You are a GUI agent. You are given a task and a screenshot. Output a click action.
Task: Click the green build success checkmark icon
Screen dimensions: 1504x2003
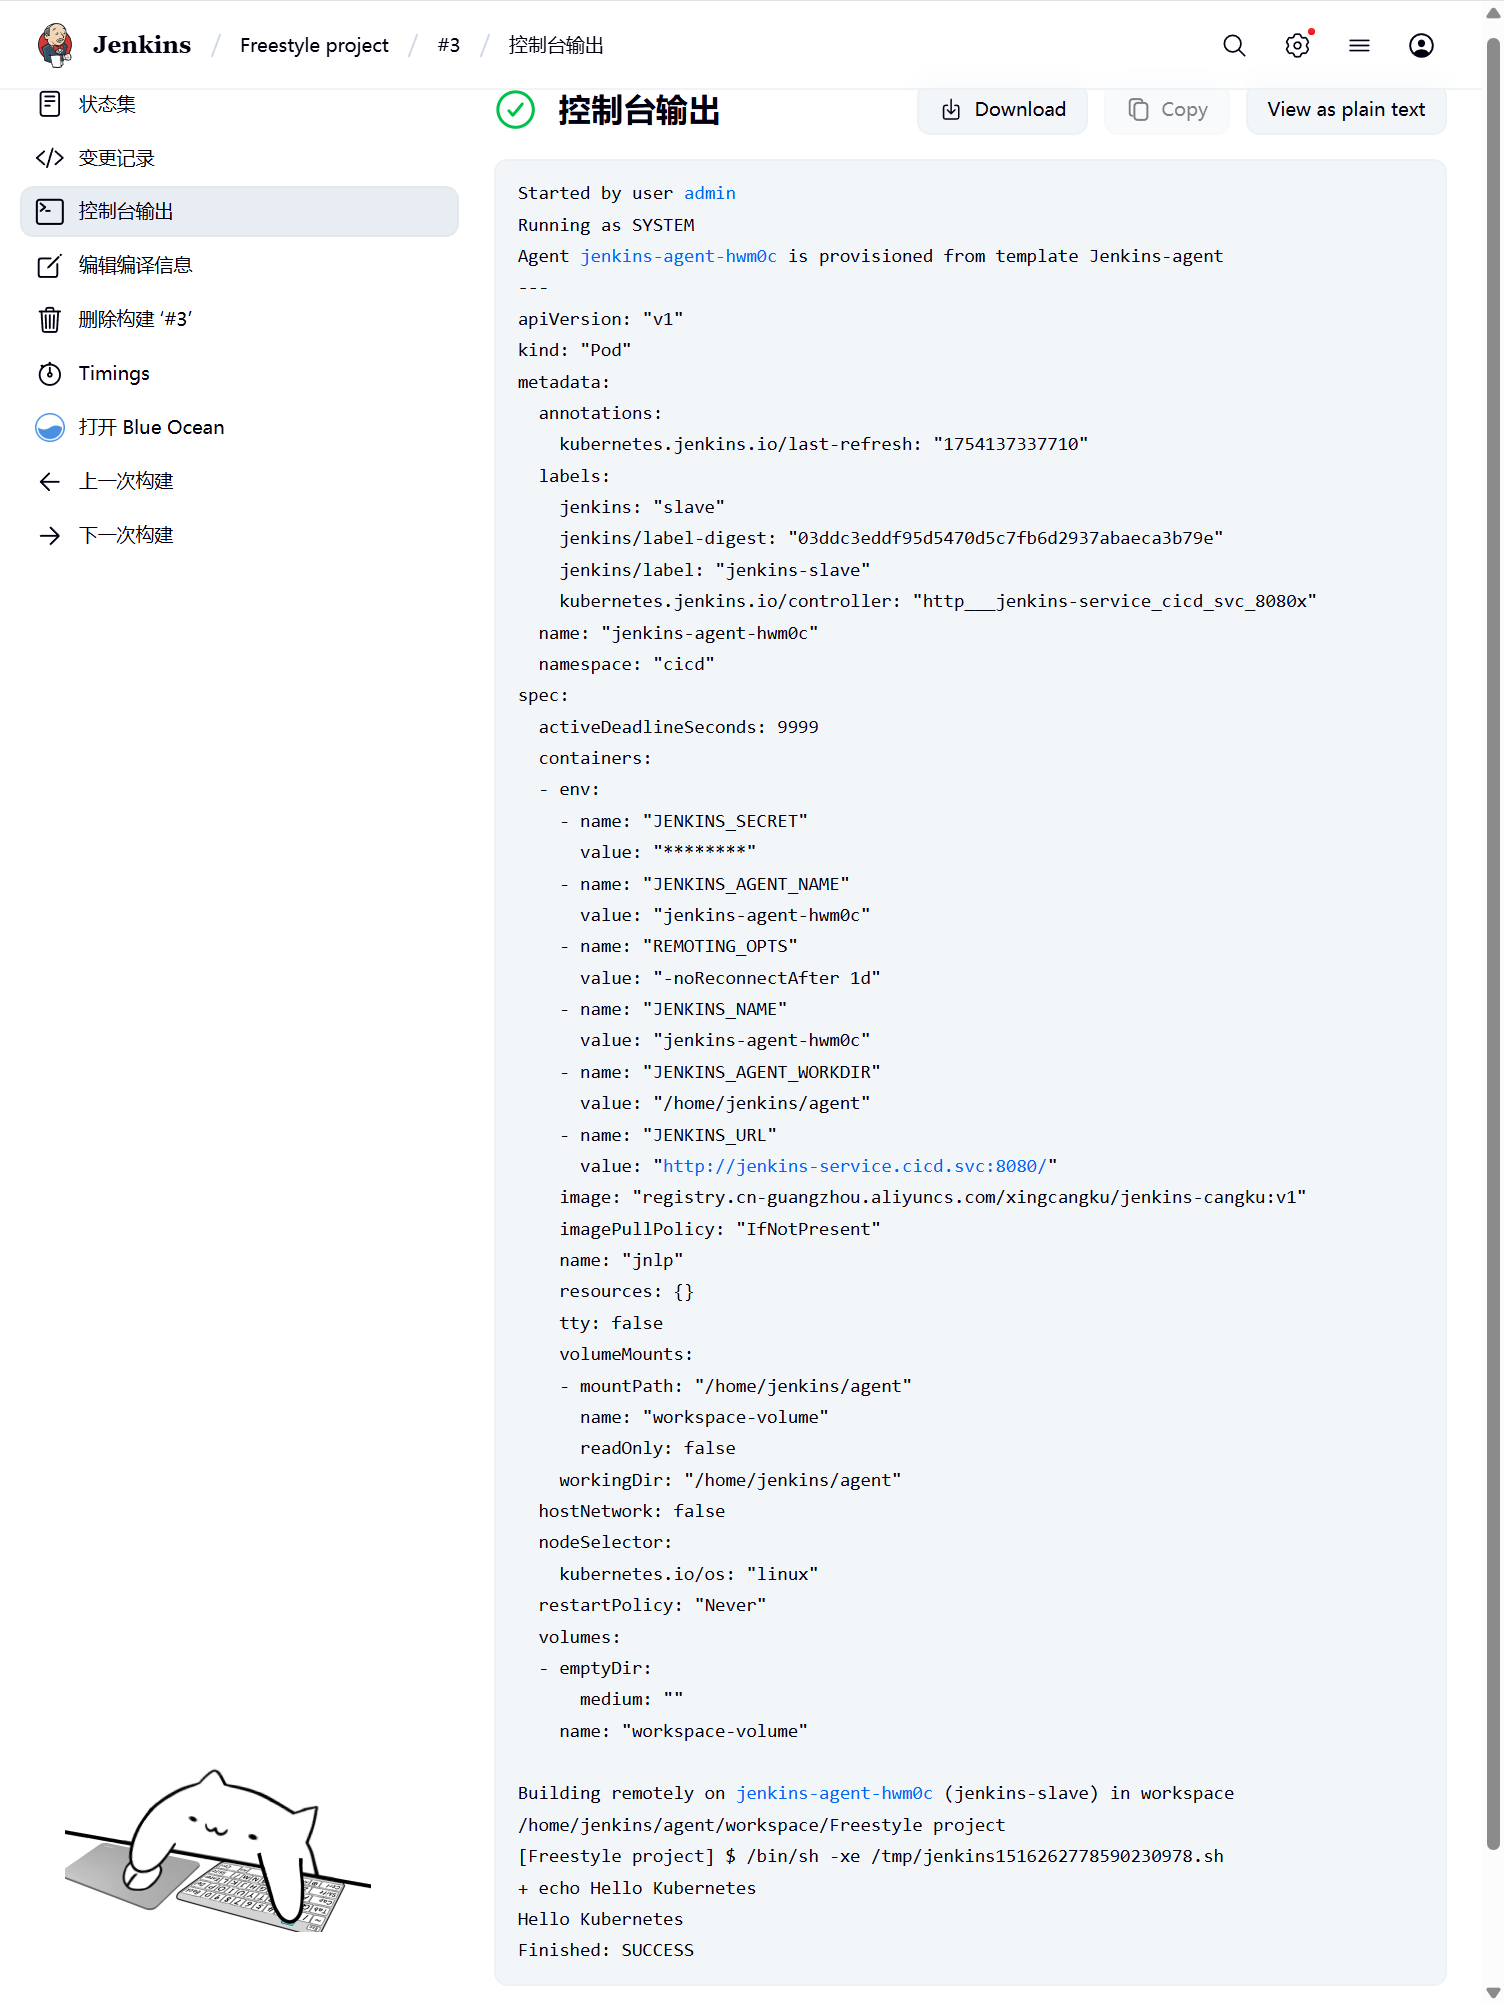(x=516, y=110)
